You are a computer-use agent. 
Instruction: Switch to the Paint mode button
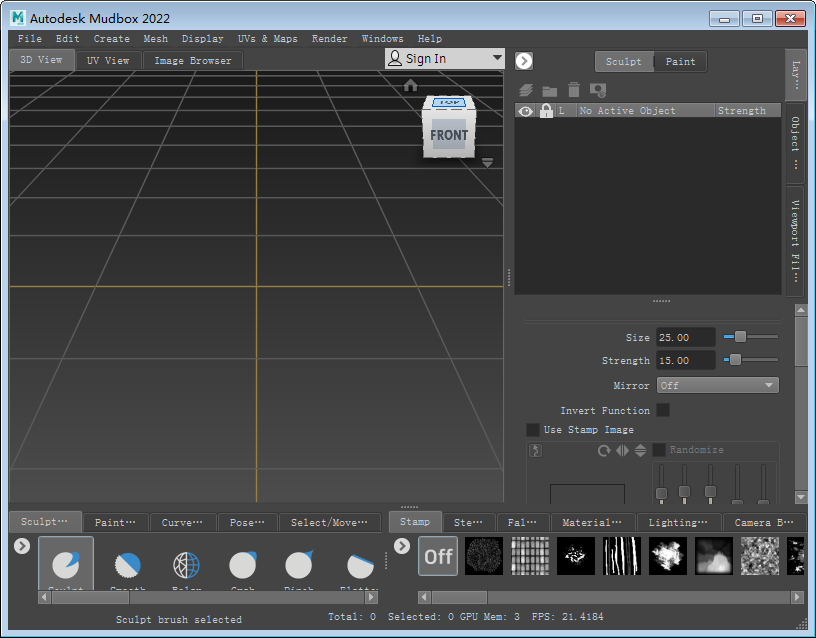[x=680, y=61]
